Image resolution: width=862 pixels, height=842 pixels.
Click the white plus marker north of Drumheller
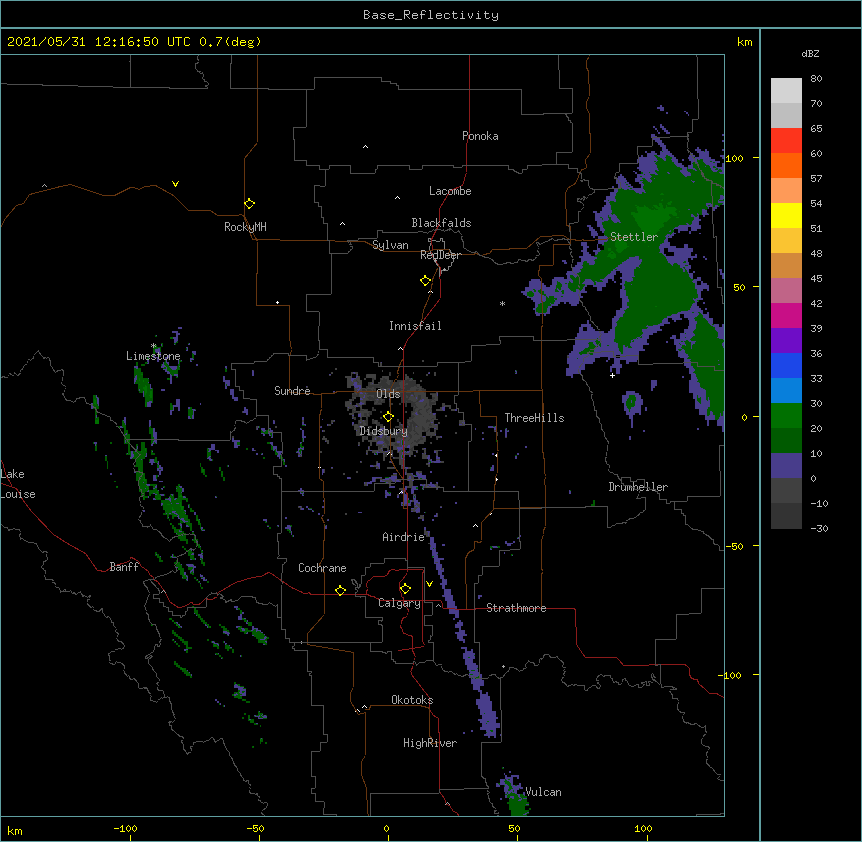(612, 375)
